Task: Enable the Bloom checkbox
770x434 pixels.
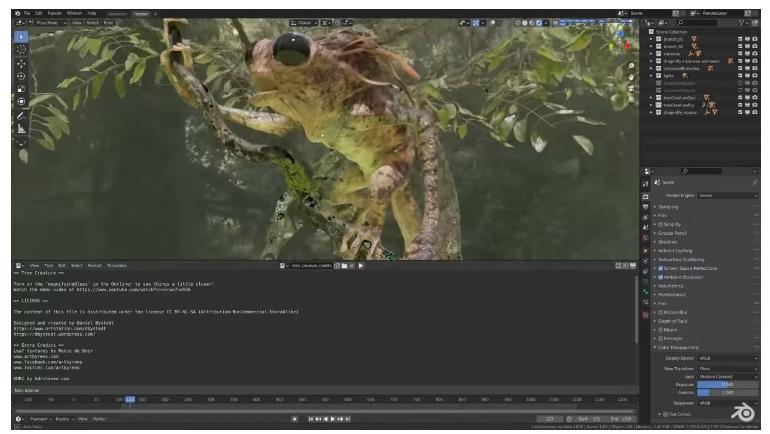Action: pyautogui.click(x=661, y=330)
